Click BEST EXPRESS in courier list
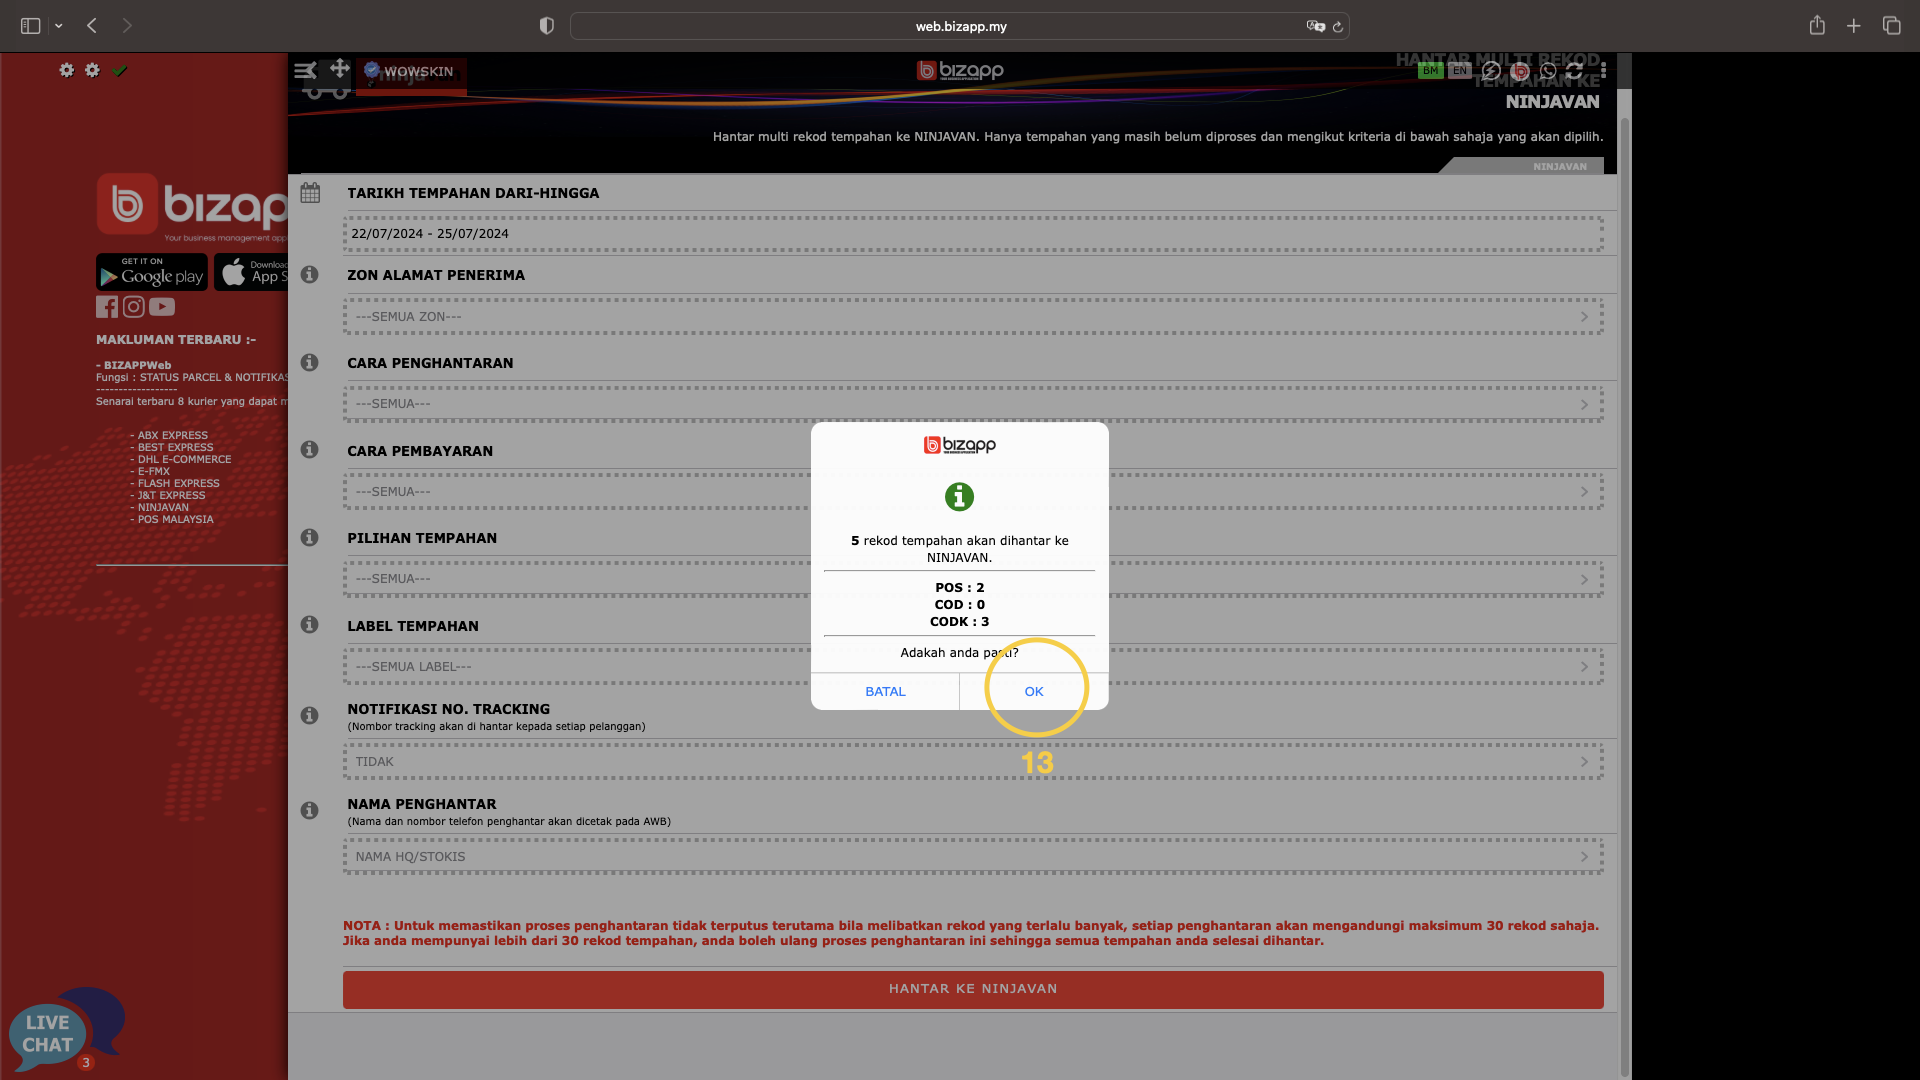 (x=175, y=447)
